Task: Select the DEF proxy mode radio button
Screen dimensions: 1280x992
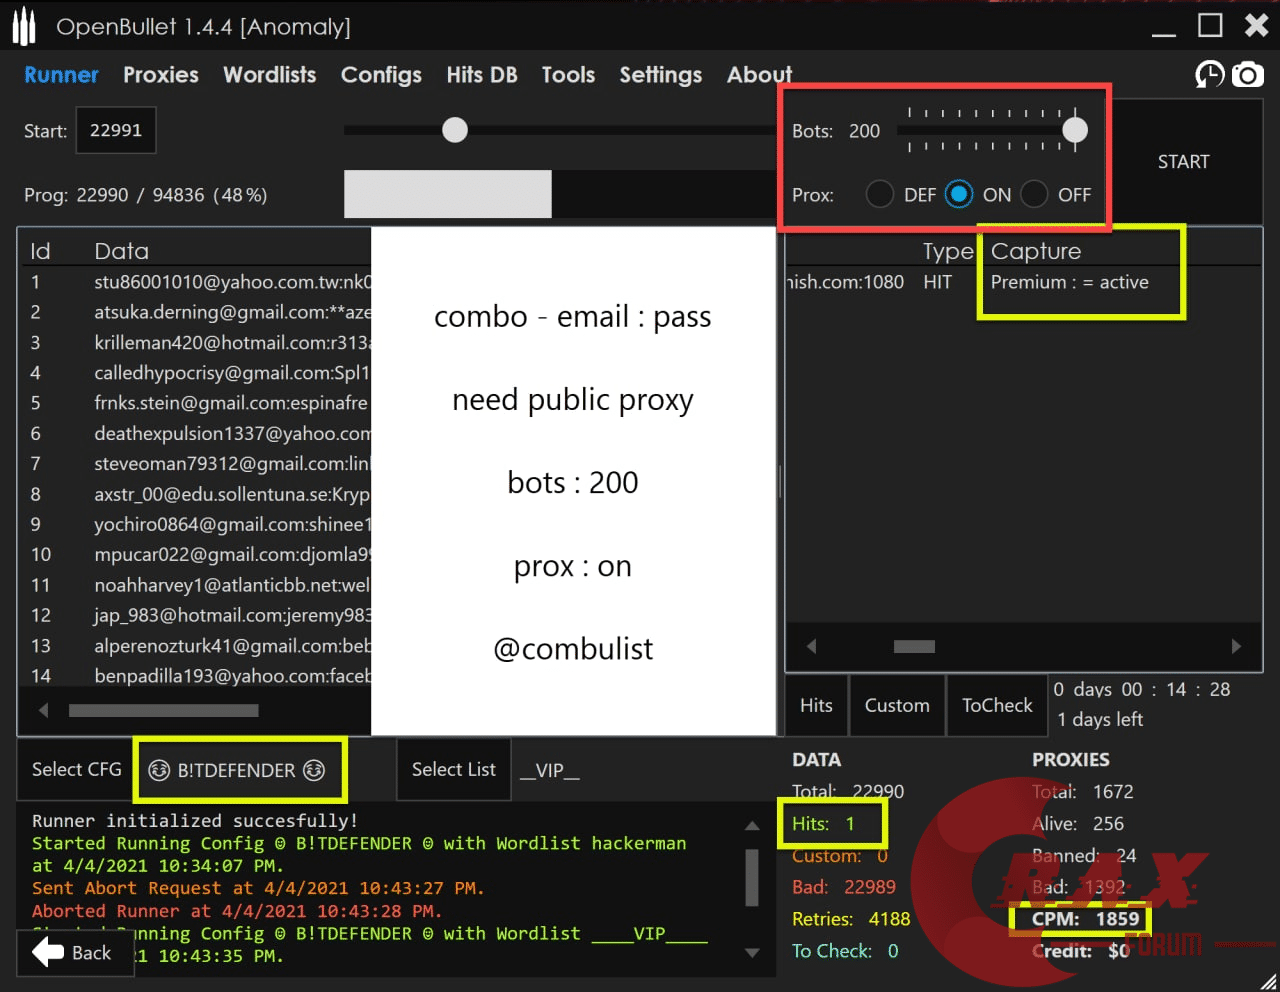Action: click(880, 194)
